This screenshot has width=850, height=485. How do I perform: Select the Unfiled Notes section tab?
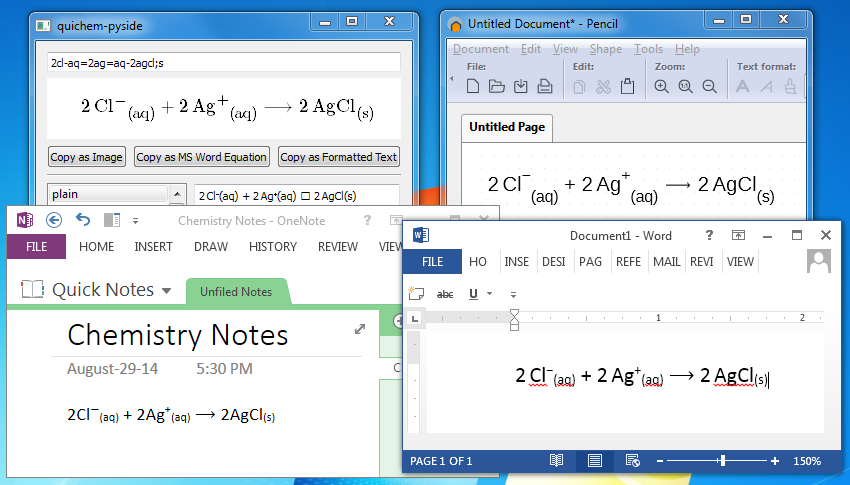click(x=236, y=292)
